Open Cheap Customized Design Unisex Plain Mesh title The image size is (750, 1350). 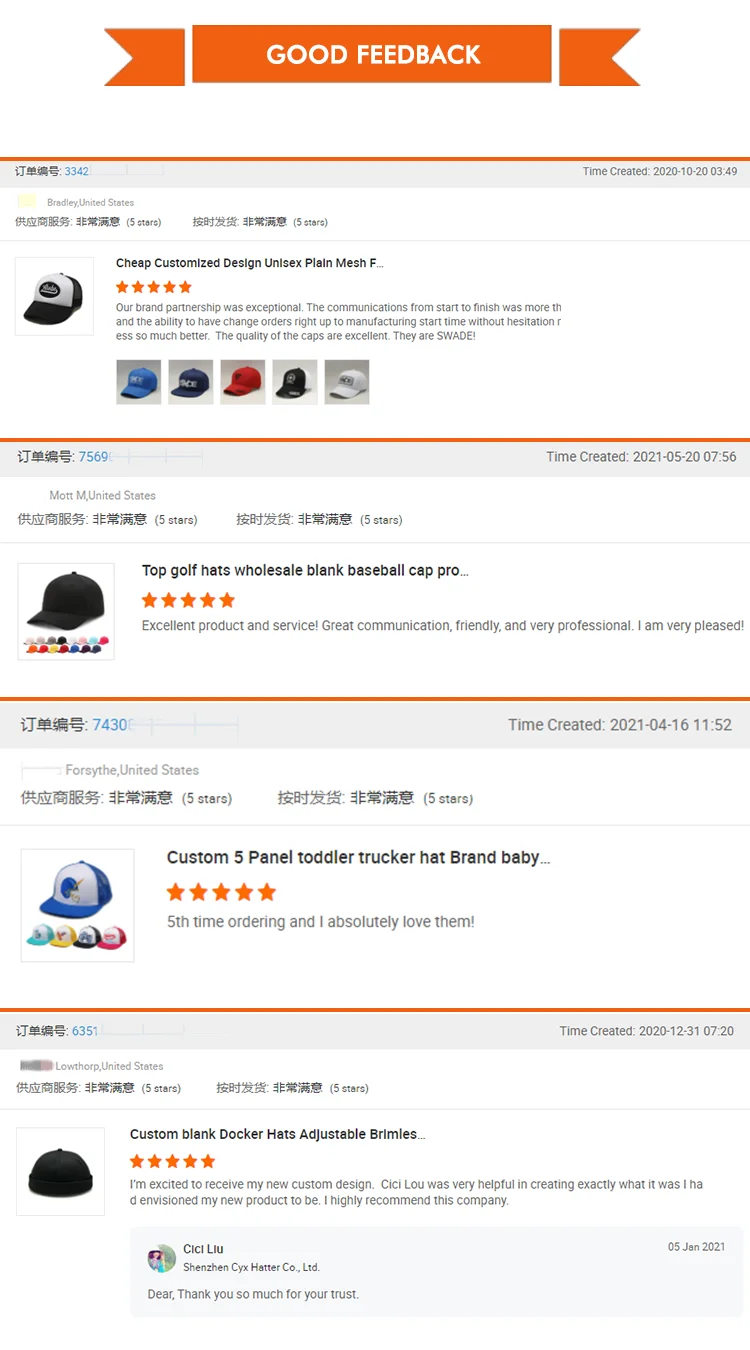coord(250,263)
